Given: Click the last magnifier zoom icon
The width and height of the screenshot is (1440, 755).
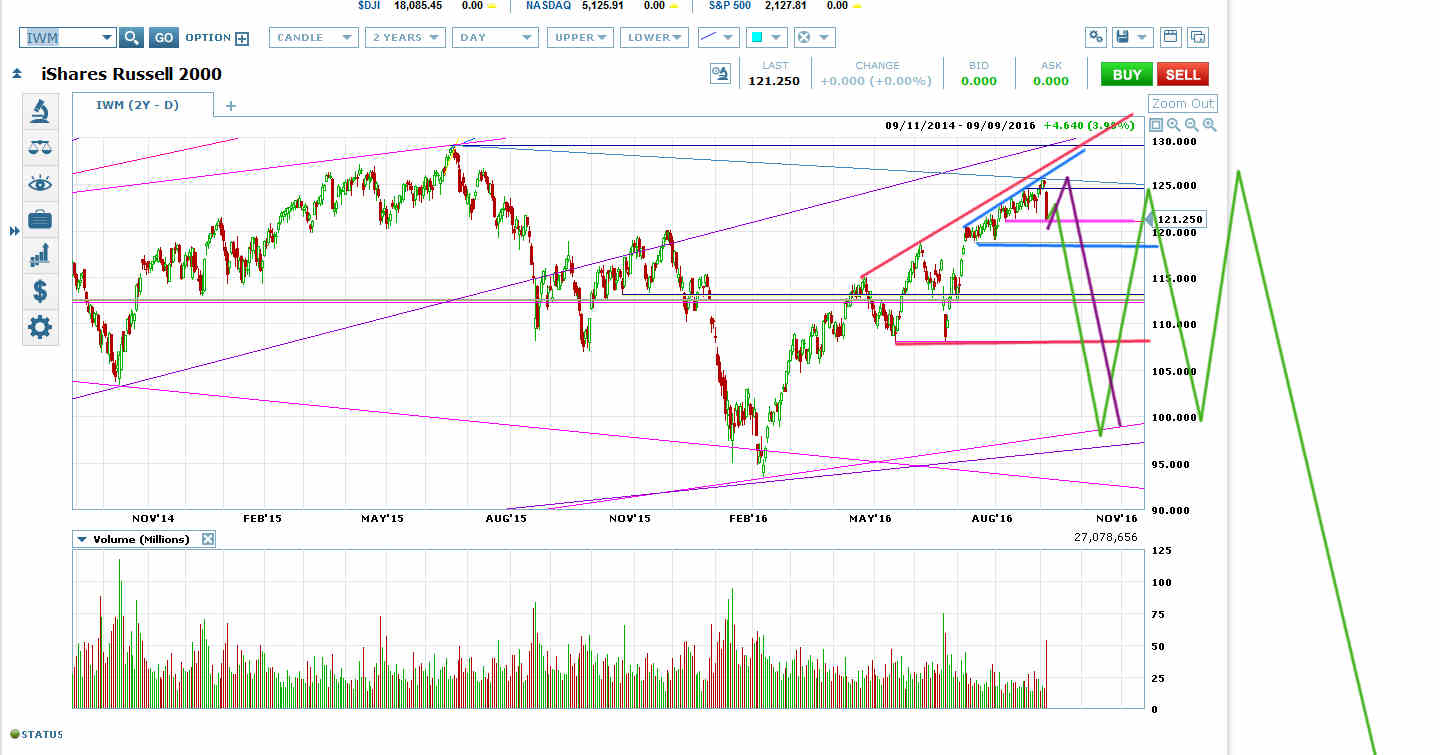Looking at the screenshot, I should 1210,125.
